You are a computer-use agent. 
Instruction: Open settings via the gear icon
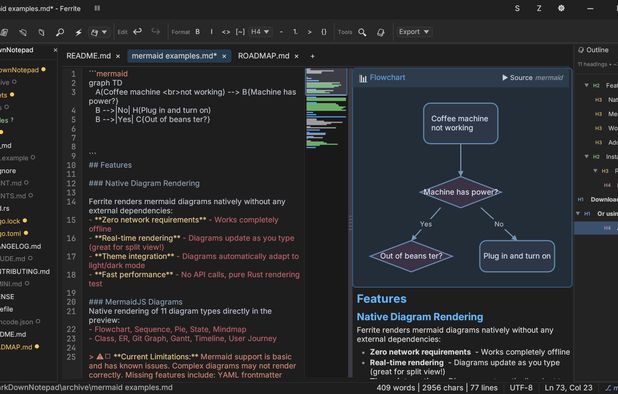pos(561,8)
